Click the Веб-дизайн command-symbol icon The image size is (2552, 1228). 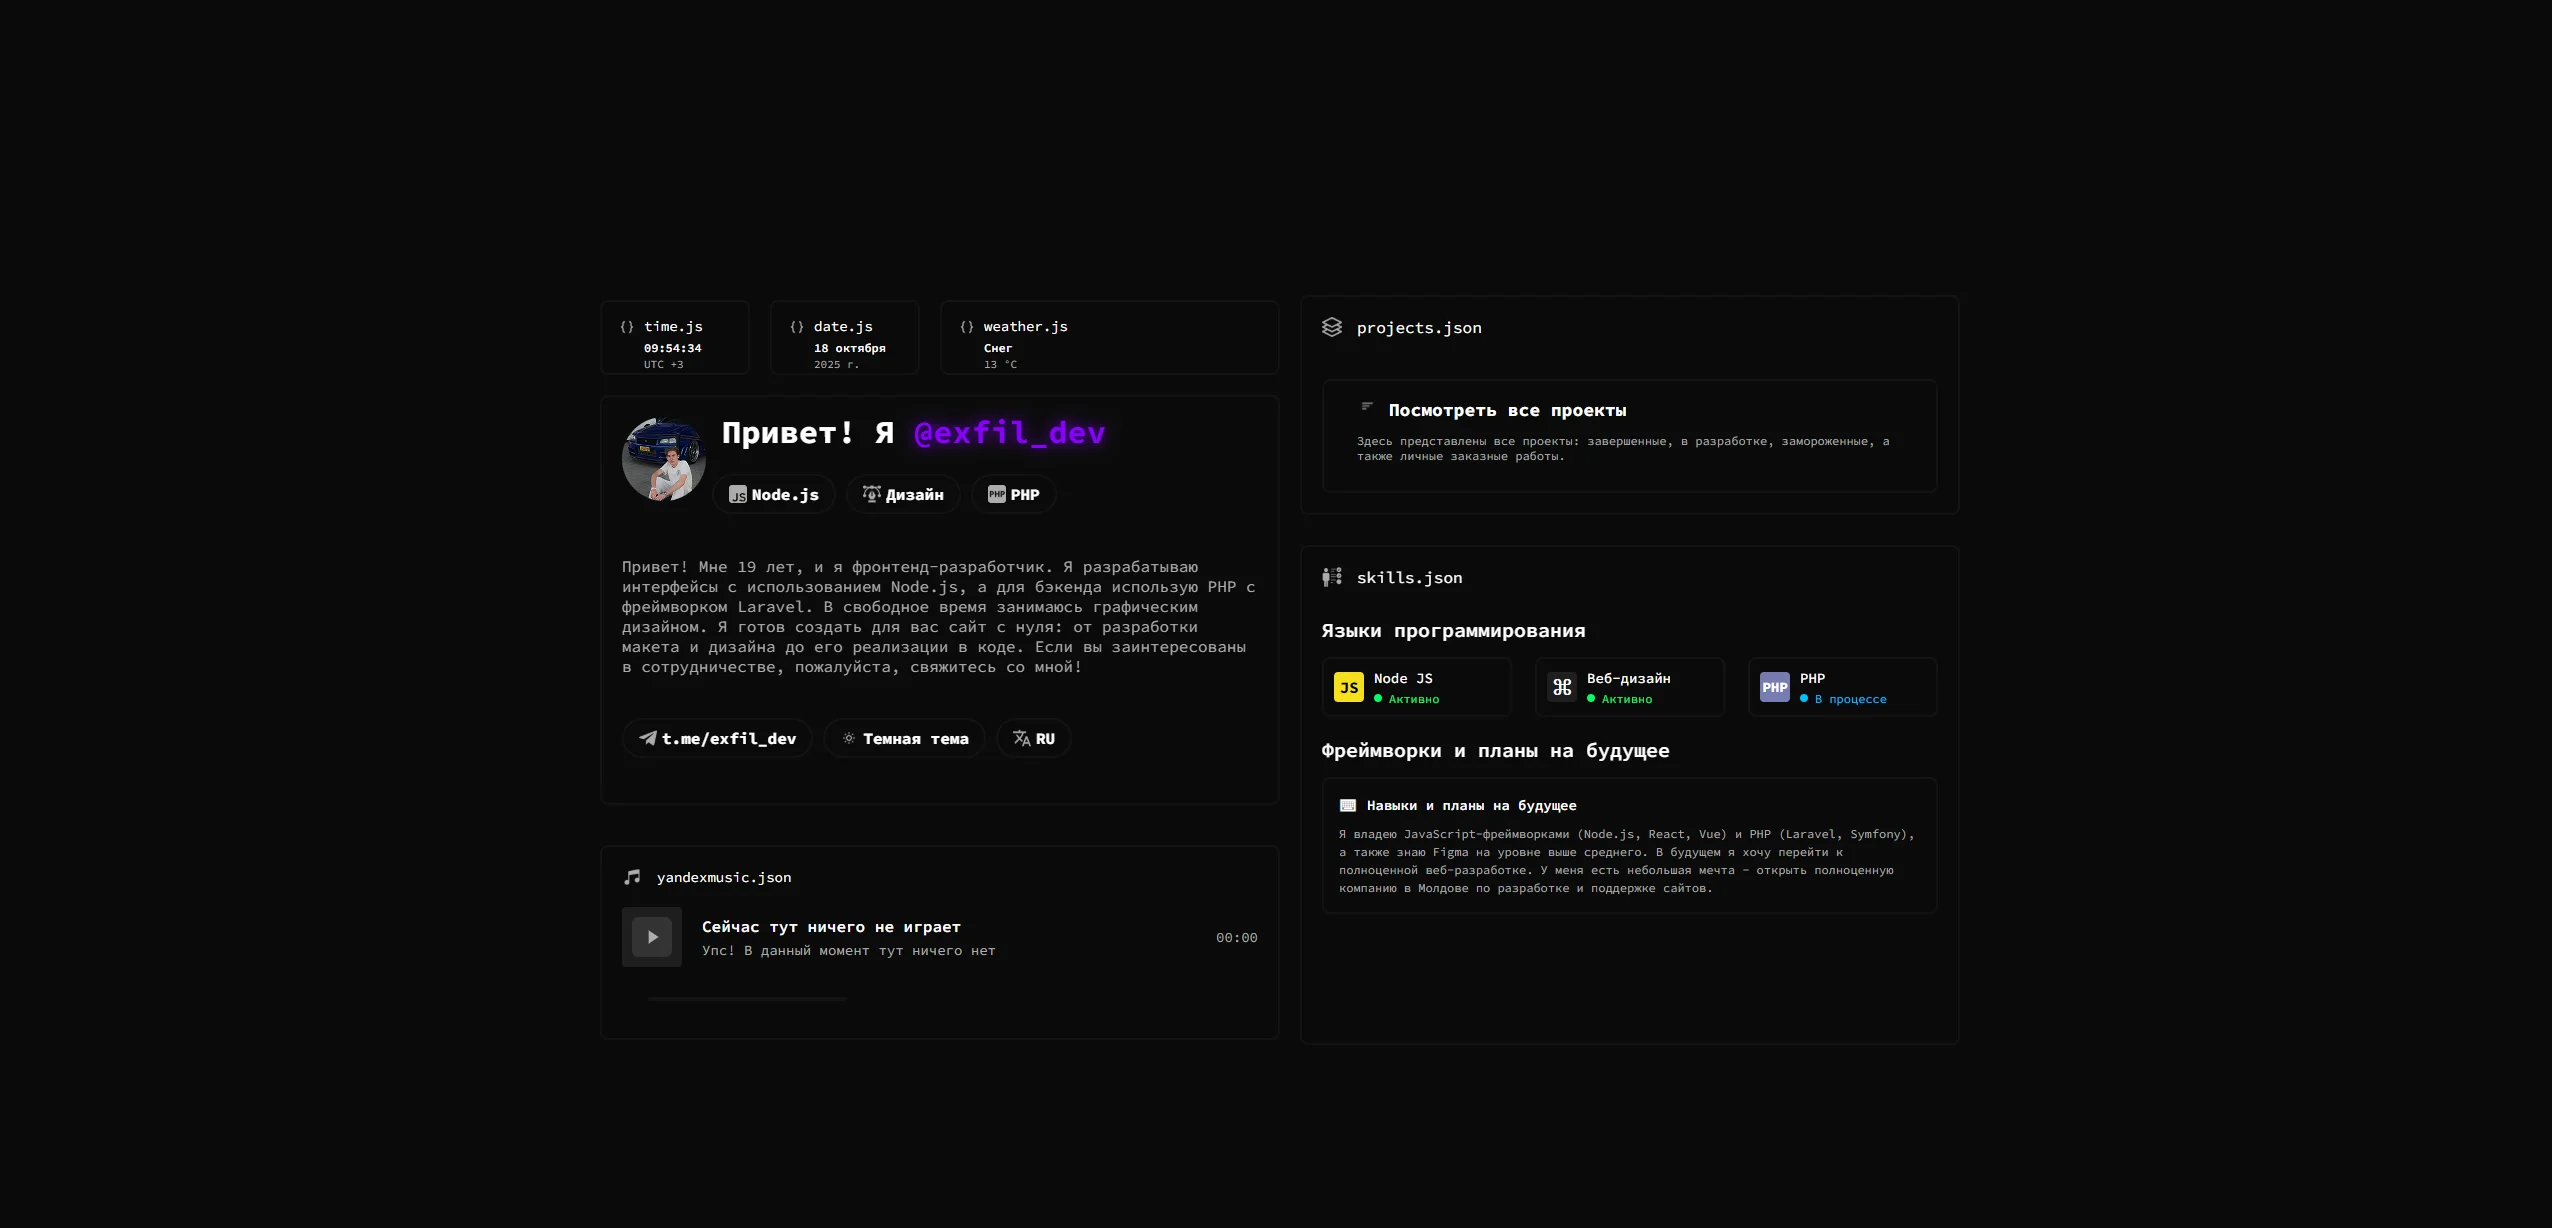[1562, 687]
